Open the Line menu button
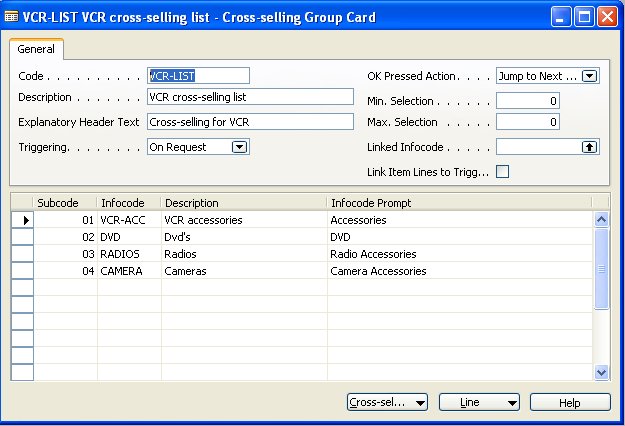 479,402
